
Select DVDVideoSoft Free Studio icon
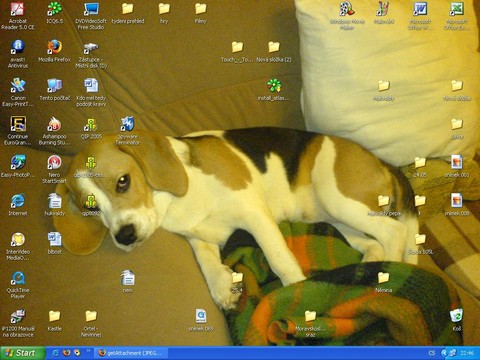point(91,15)
